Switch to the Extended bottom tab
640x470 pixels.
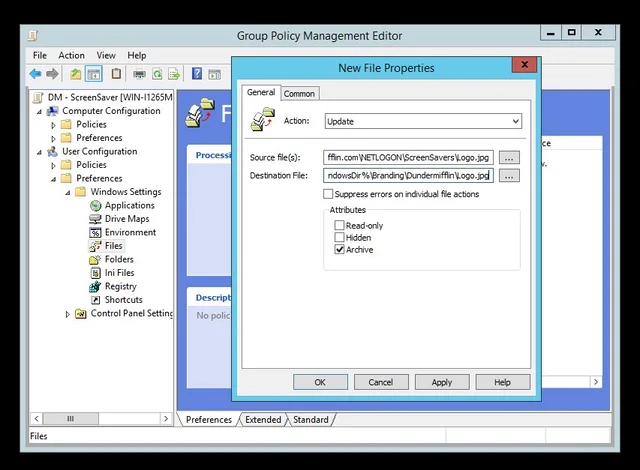263,419
